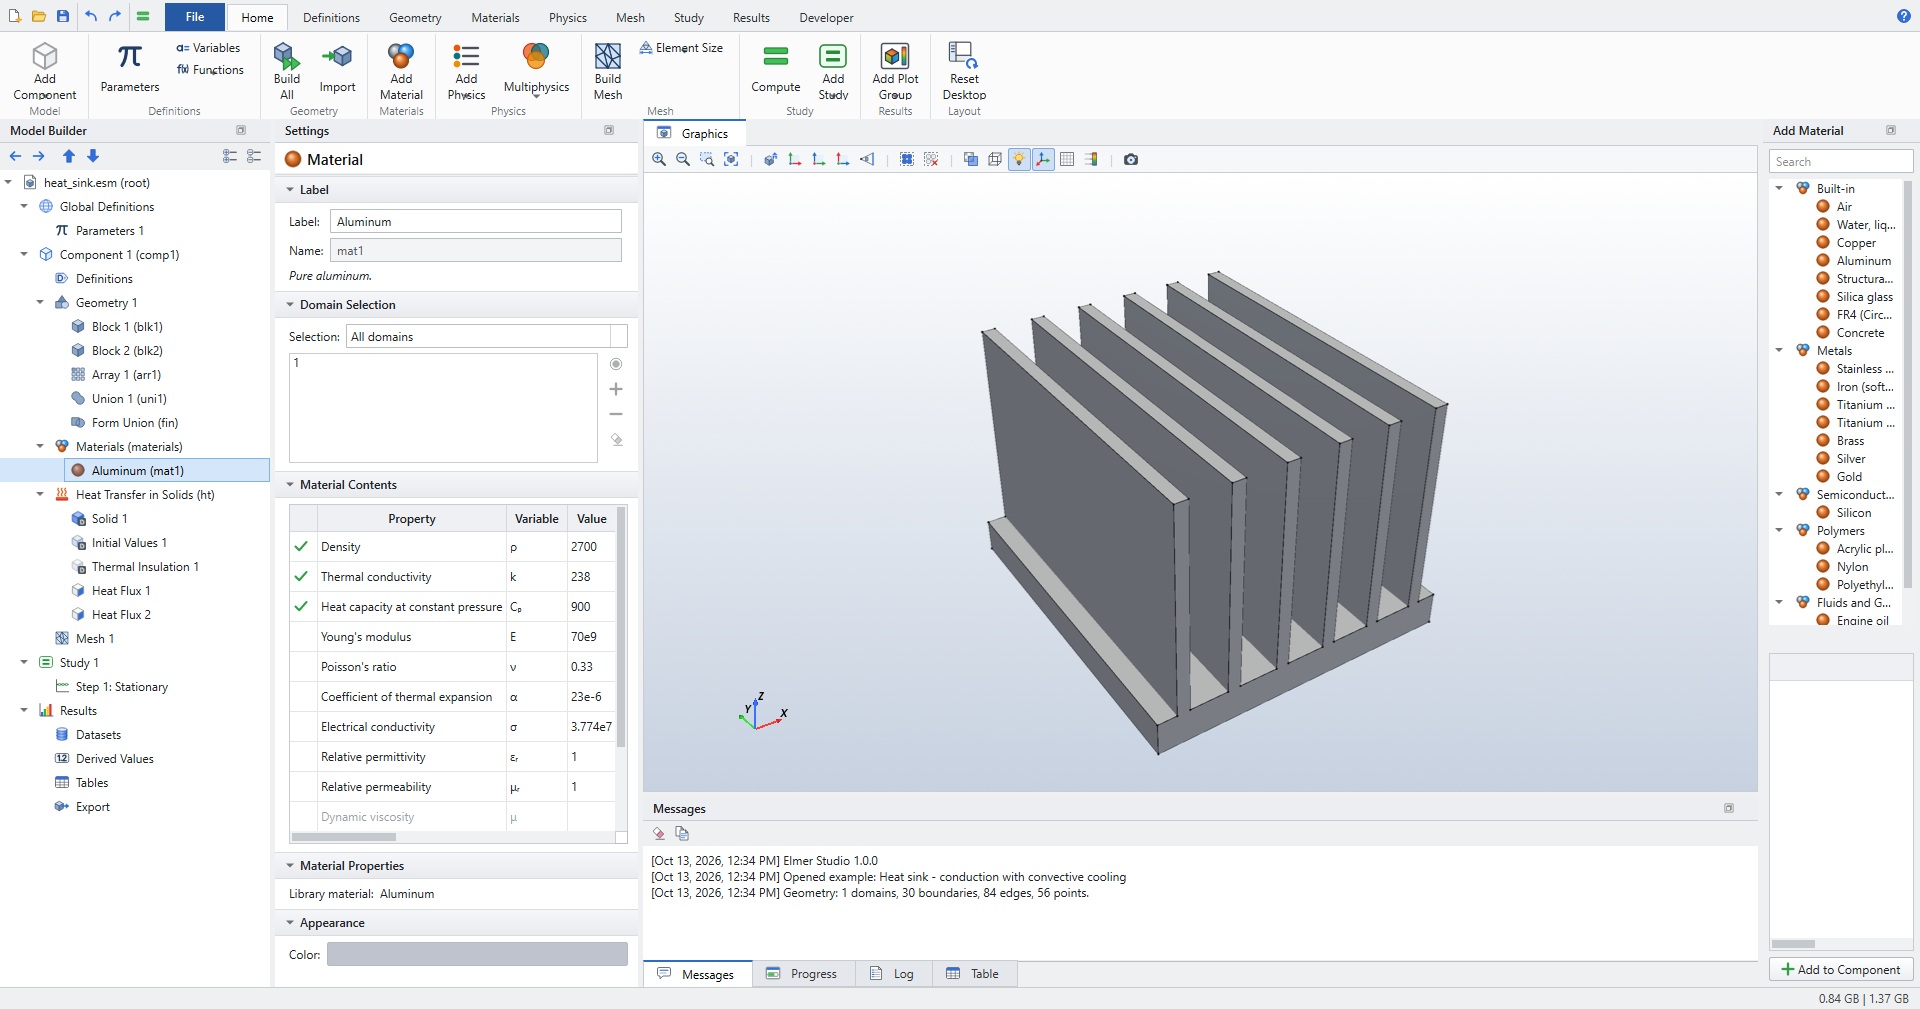
Task: Take a snapshot with the camera icon
Action: tap(1131, 159)
